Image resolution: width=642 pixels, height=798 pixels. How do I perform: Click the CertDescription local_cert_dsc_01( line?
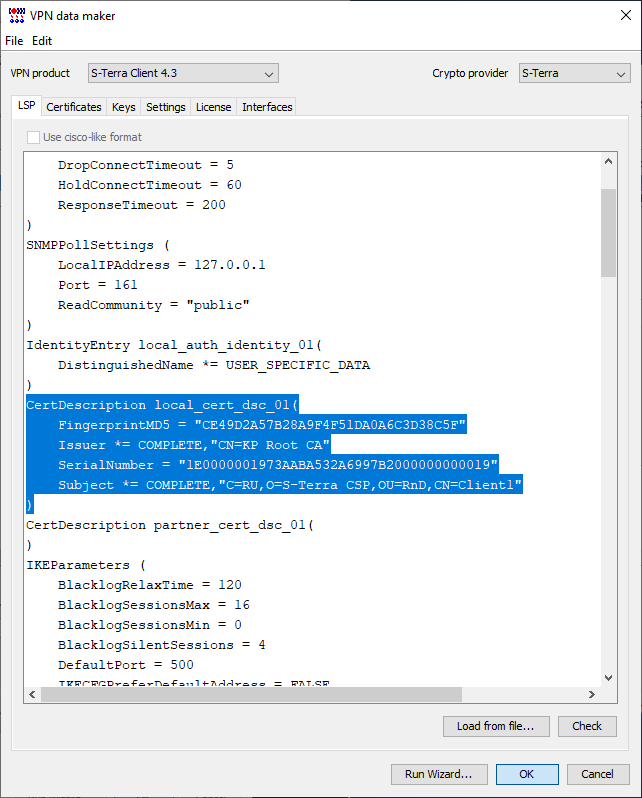(x=162, y=405)
